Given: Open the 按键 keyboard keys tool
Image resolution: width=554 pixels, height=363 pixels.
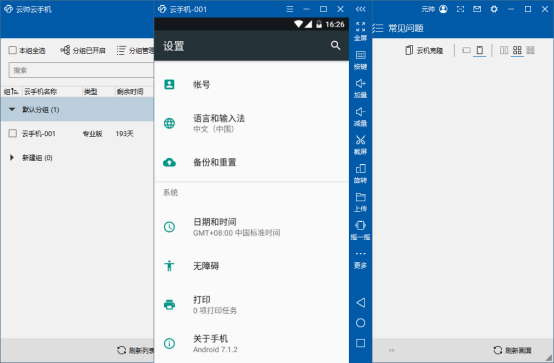Looking at the screenshot, I should pos(360,60).
